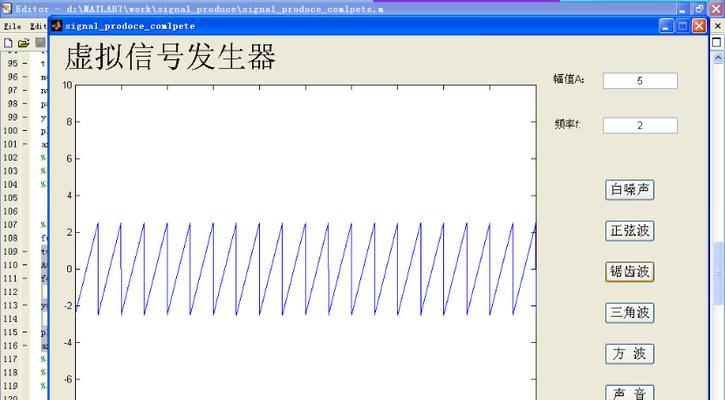Click the Editor scrollbar up arrow
The width and height of the screenshot is (725, 400).
coord(718,57)
